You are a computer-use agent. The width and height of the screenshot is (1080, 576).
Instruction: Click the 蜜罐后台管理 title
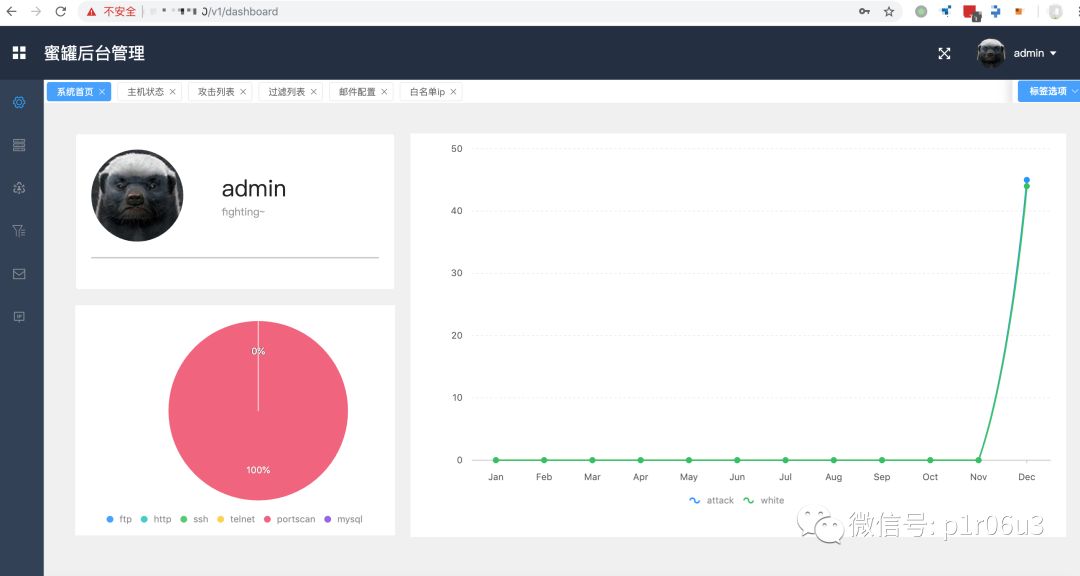[94, 53]
